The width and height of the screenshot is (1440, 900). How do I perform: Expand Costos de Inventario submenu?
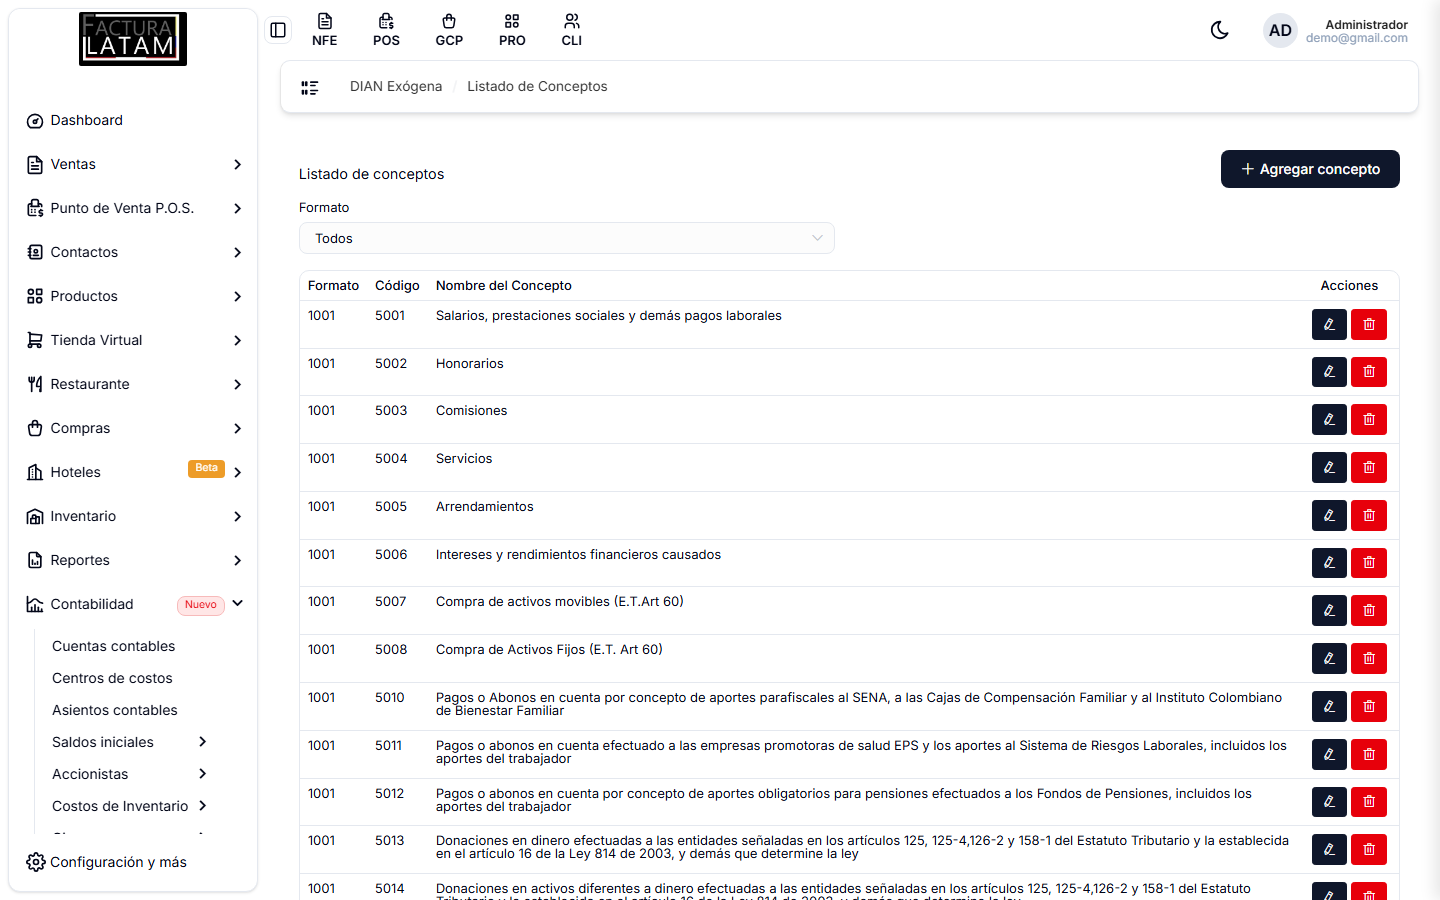[x=130, y=806]
